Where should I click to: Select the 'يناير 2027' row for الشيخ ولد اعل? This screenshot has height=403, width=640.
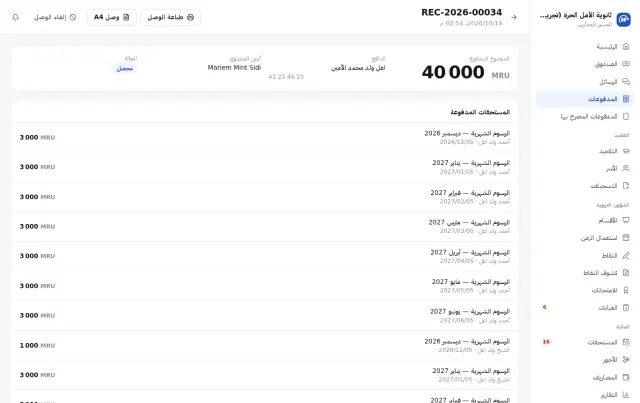(x=265, y=375)
